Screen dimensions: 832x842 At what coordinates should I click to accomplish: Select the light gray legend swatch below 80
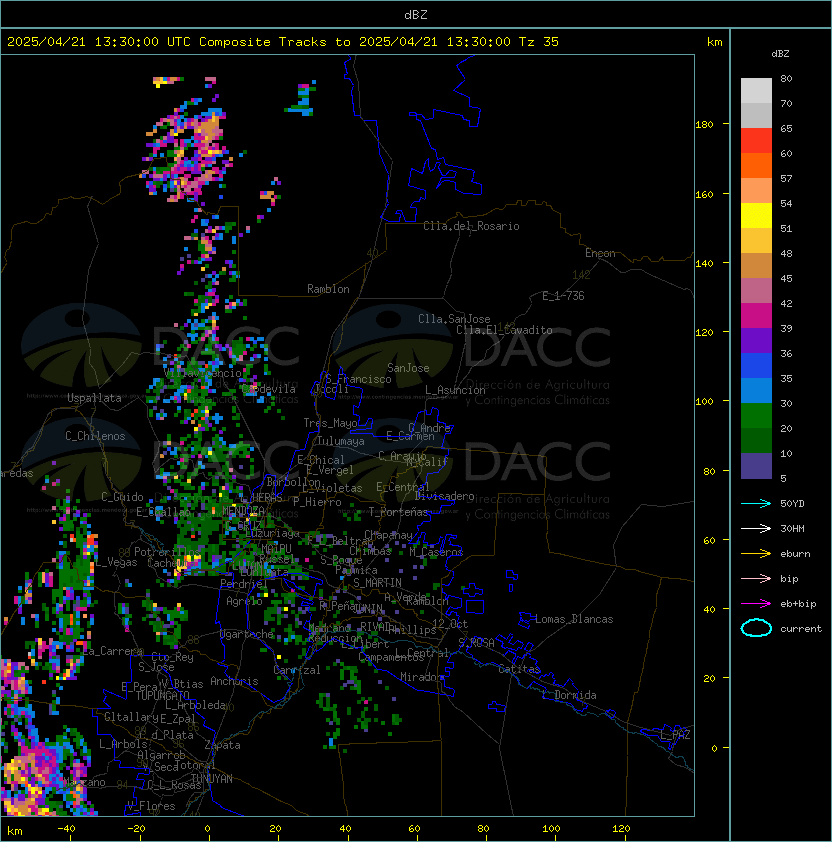coord(756,90)
